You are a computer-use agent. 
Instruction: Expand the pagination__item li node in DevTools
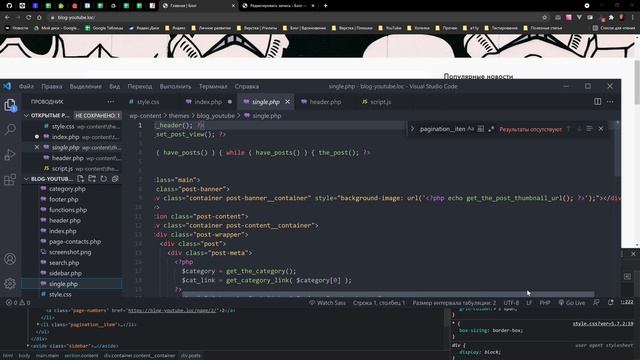click(38, 324)
